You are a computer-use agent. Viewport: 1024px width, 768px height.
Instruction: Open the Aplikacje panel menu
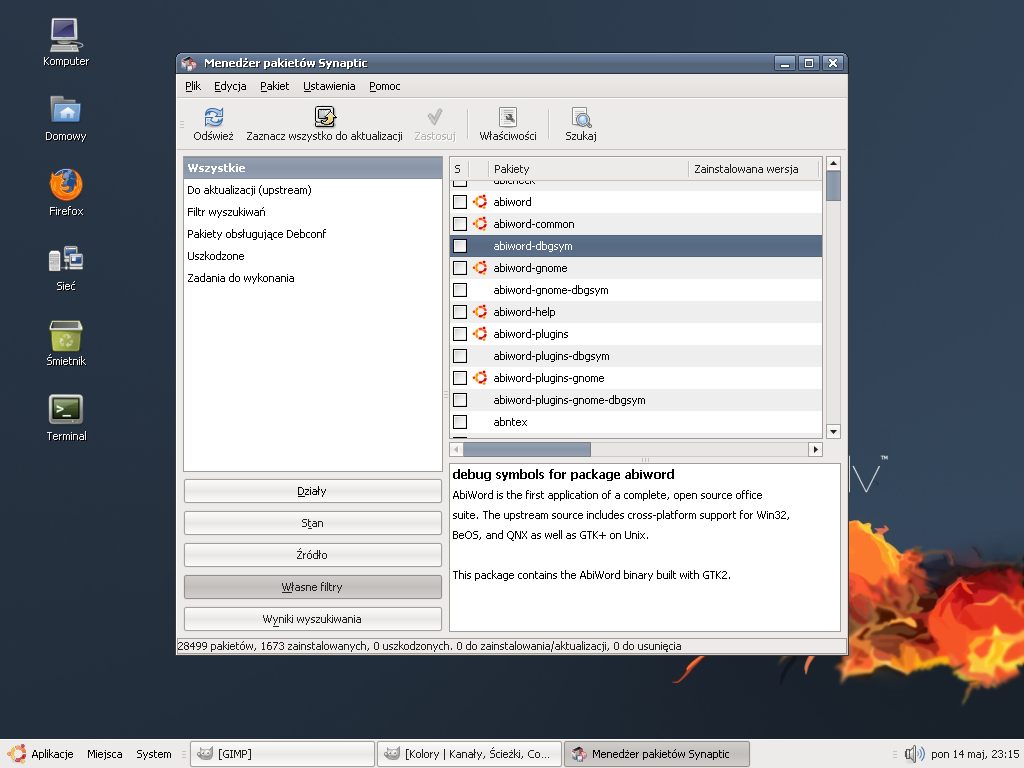coord(42,754)
